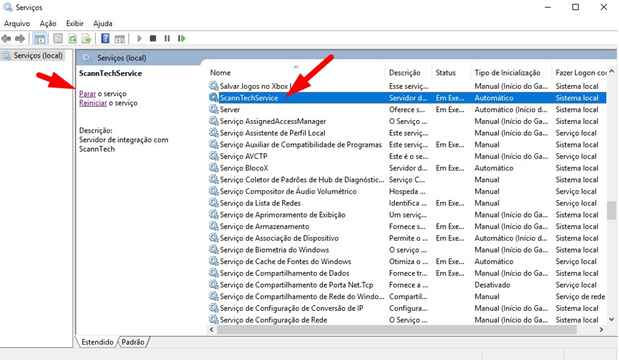Select Serviço de Associação de Dispositivo
Screen dimensions: 619x363
point(407,238)
